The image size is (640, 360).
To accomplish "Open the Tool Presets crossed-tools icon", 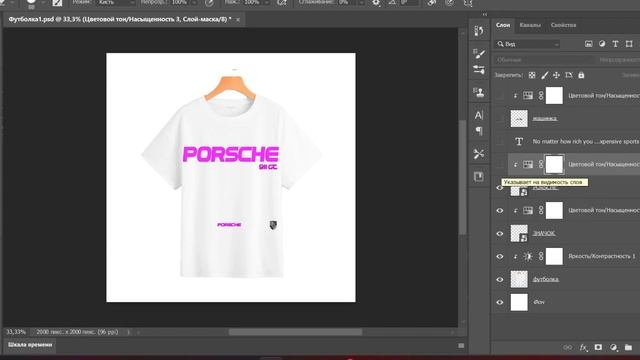I will point(479,154).
